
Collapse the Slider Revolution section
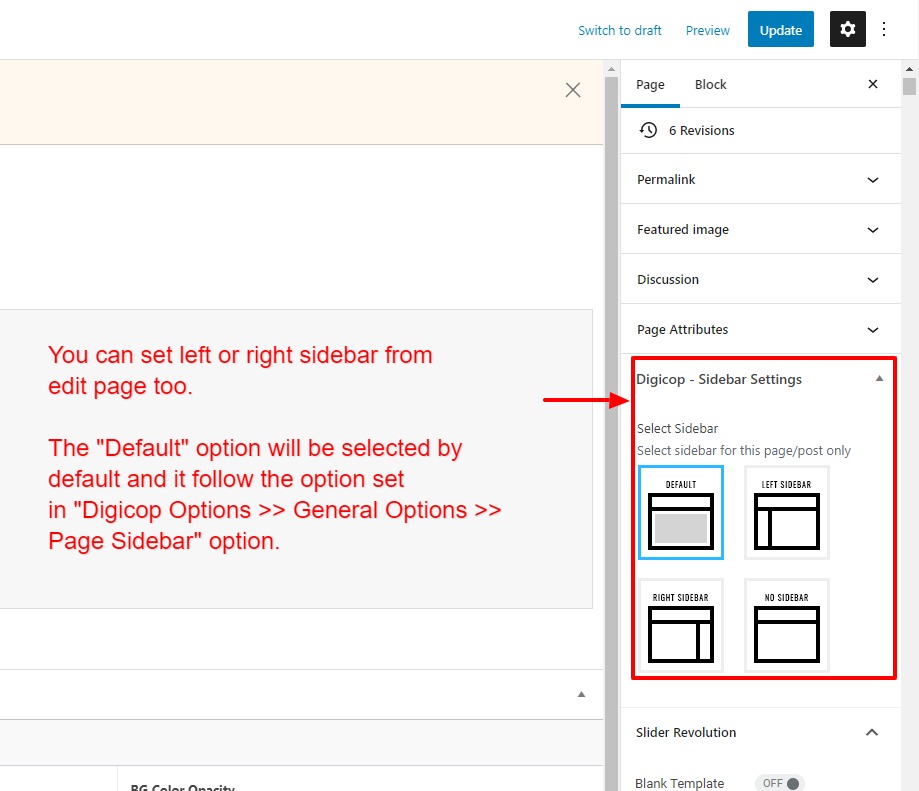pyautogui.click(x=872, y=733)
